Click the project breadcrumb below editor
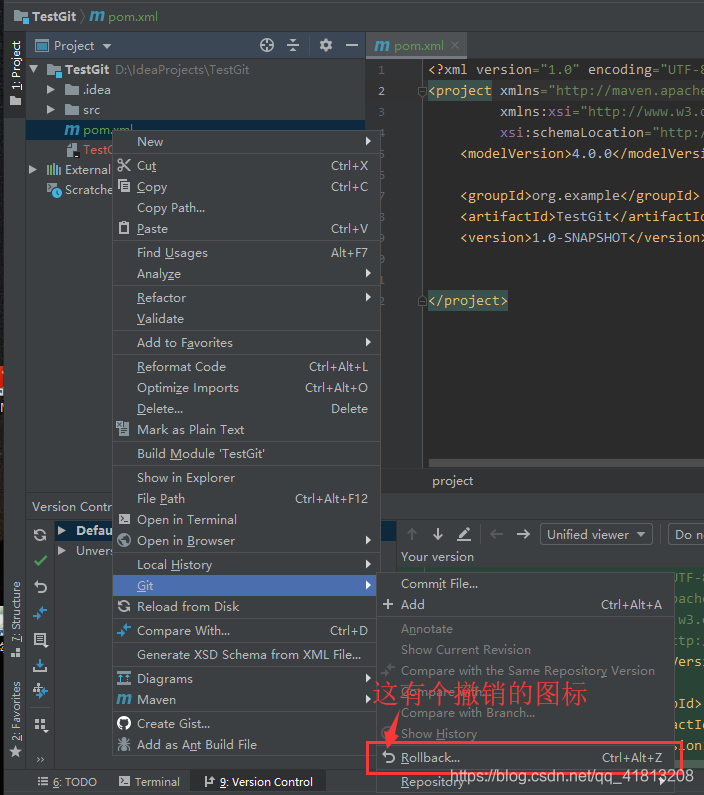The width and height of the screenshot is (704, 795). [x=453, y=481]
